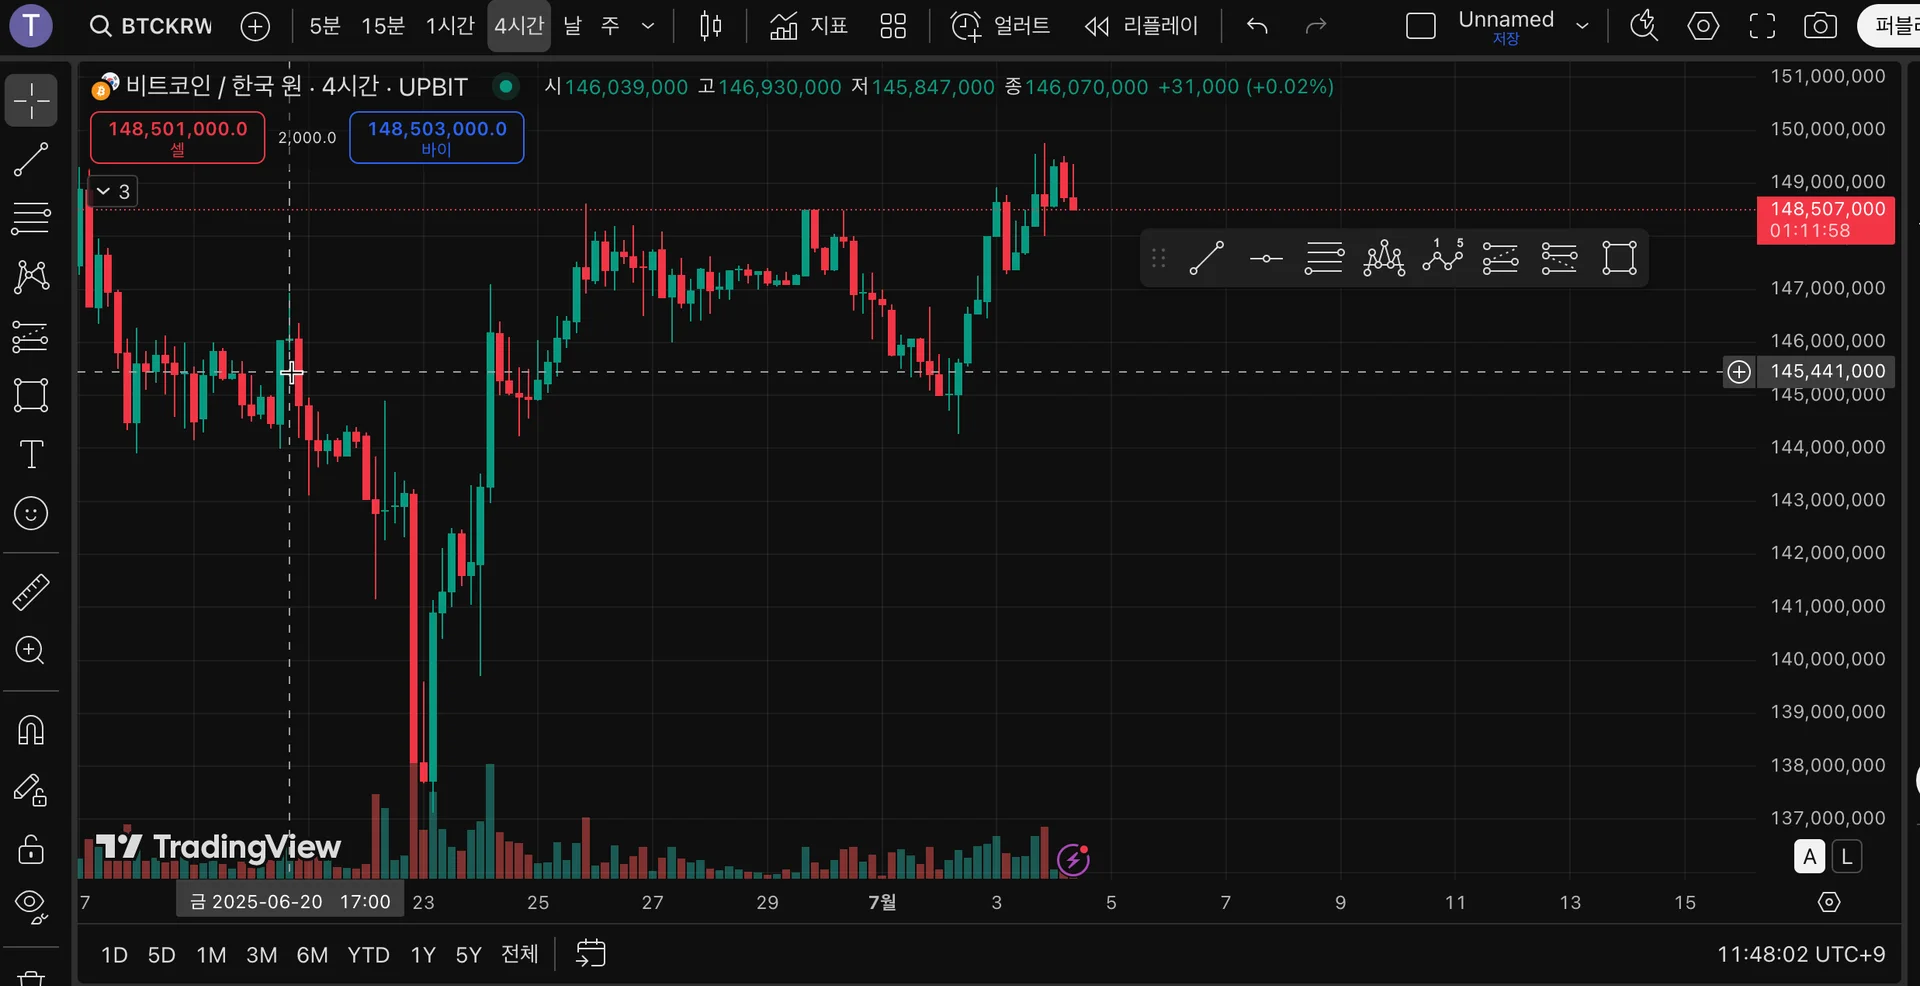
Task: Toggle log scale L button
Action: tap(1847, 857)
